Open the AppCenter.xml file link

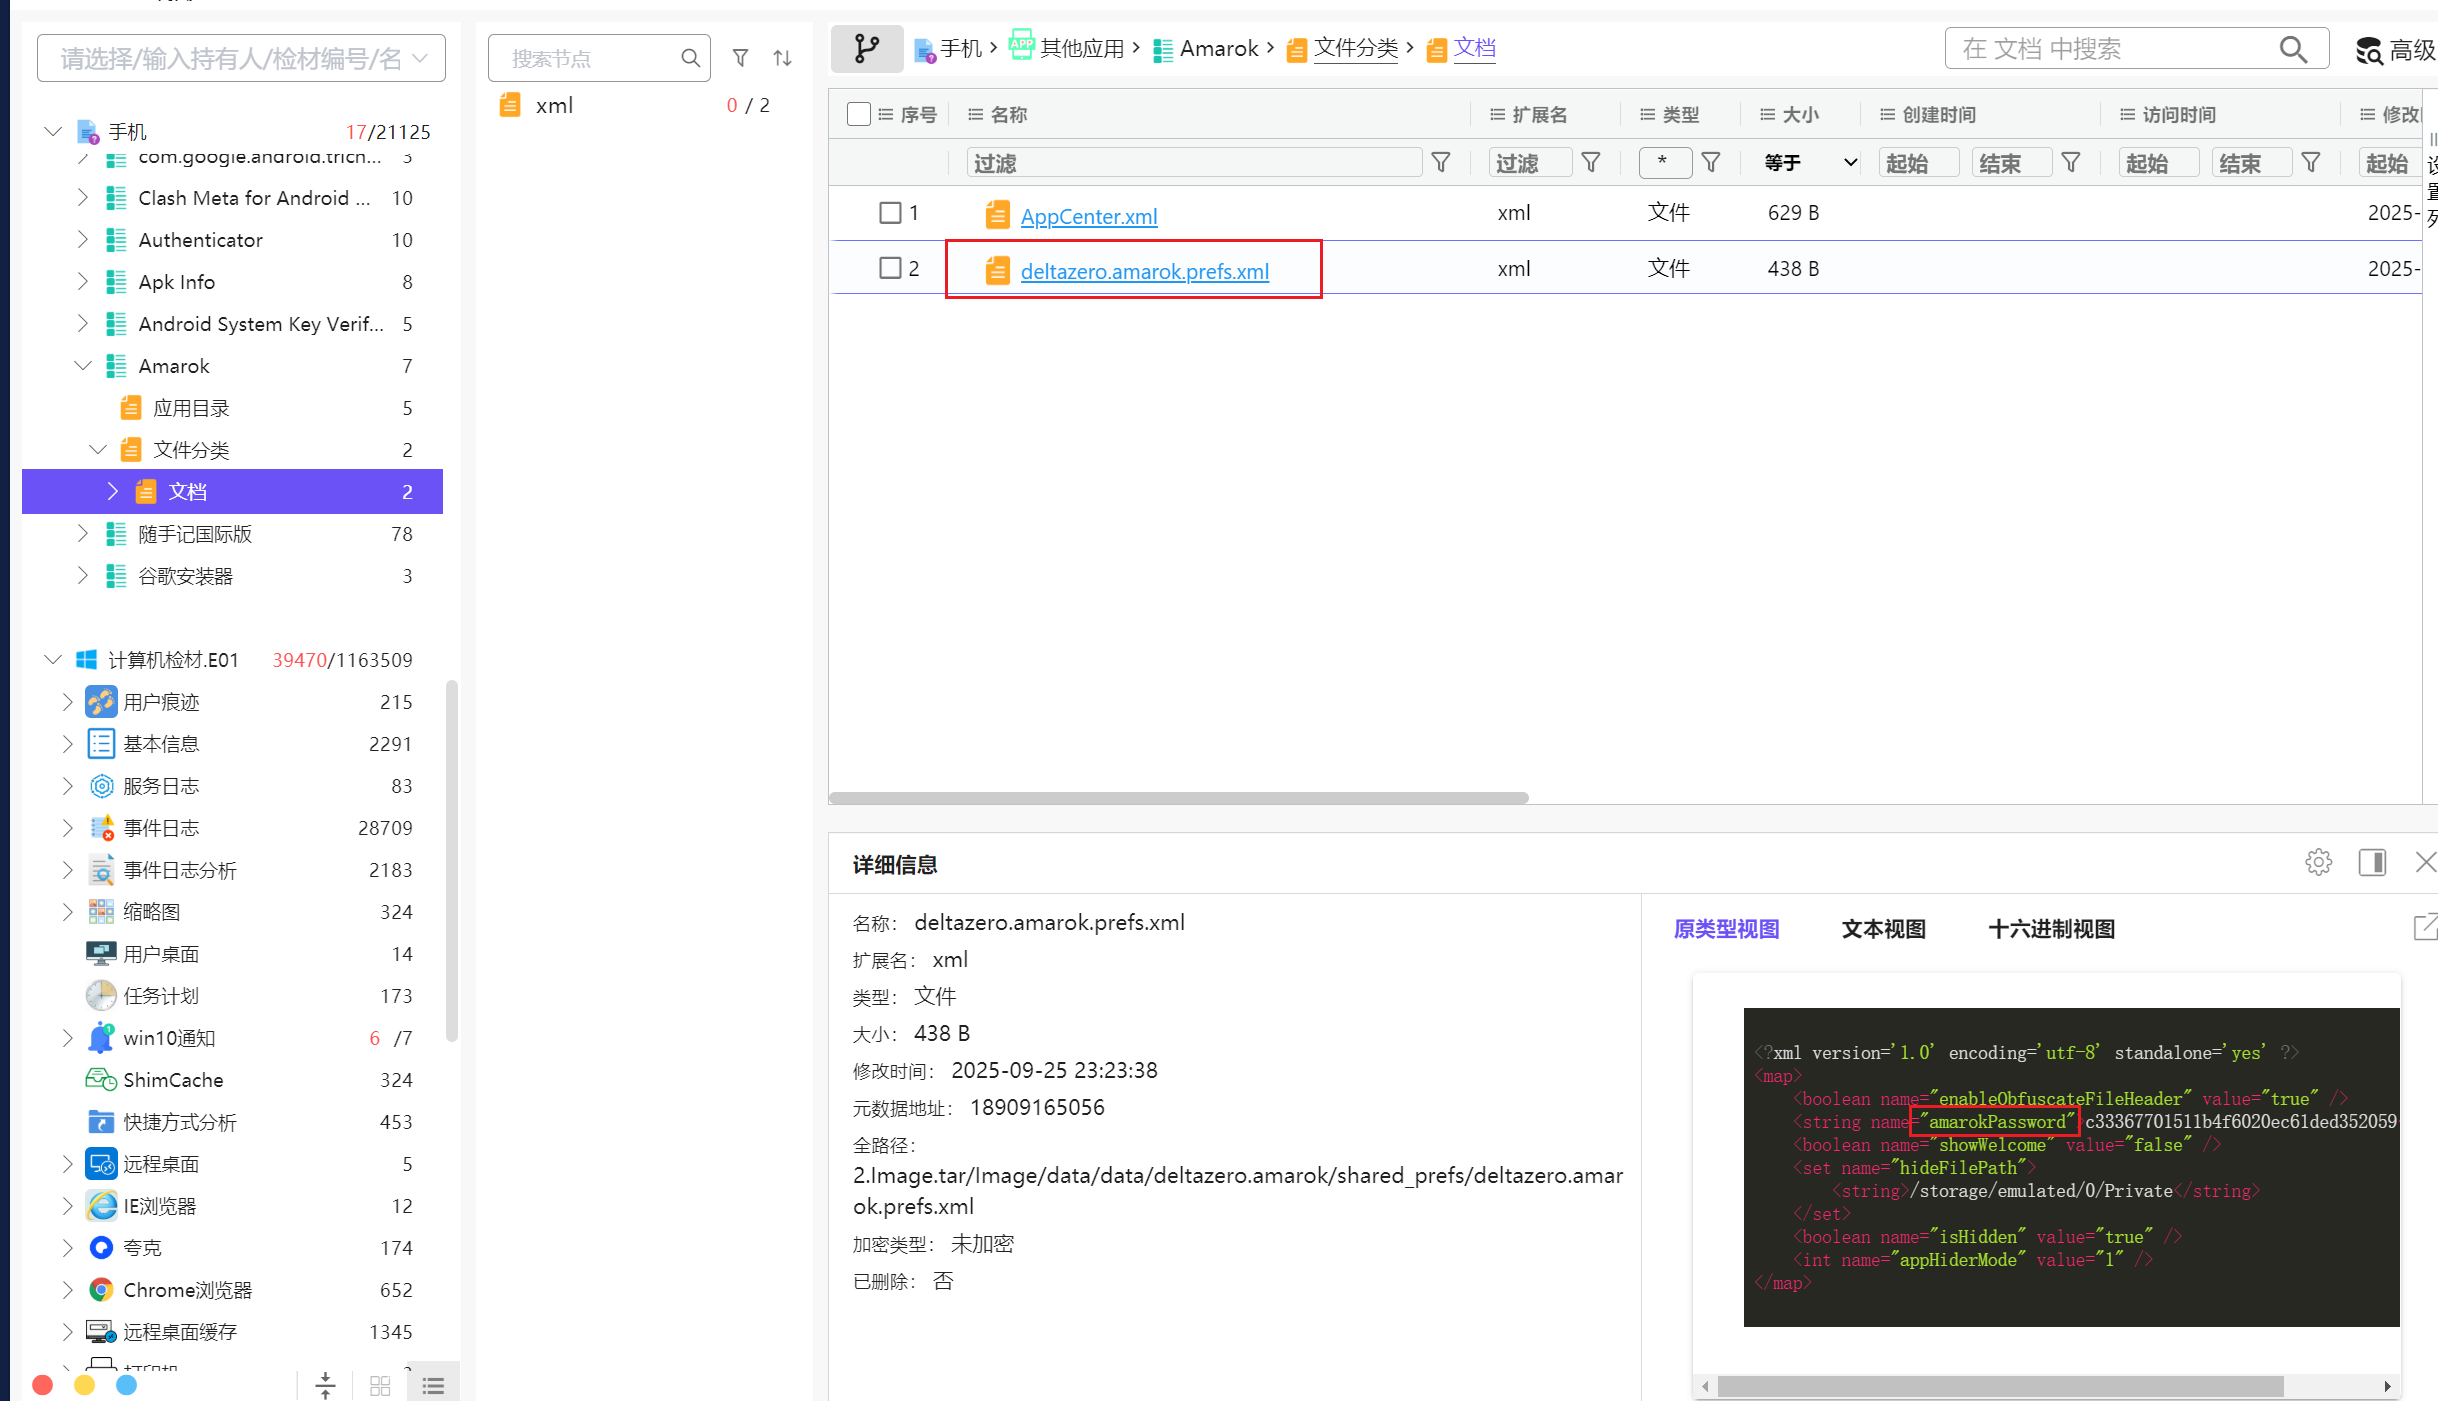[x=1088, y=216]
